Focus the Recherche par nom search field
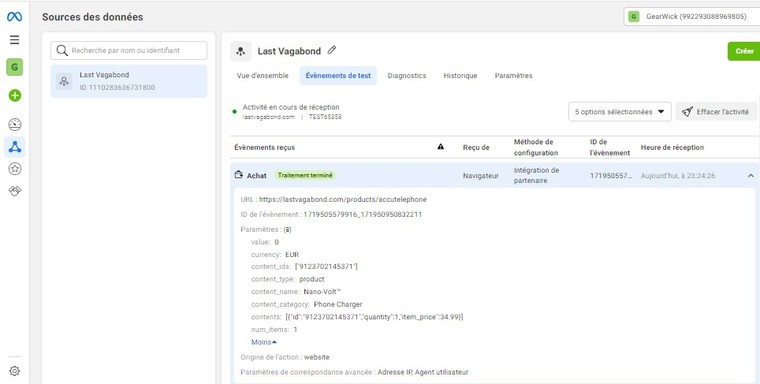Viewport: 760px width, 384px height. coord(129,50)
